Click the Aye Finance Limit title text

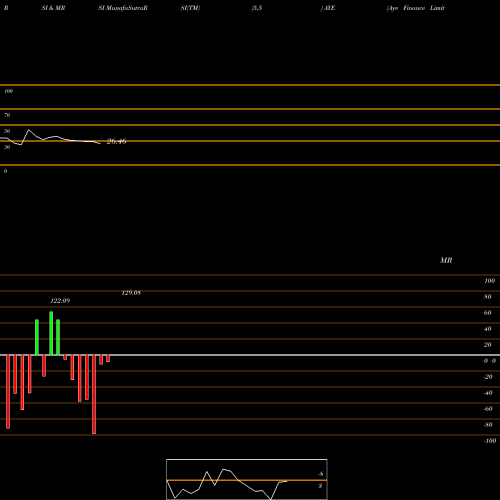(x=416, y=8)
